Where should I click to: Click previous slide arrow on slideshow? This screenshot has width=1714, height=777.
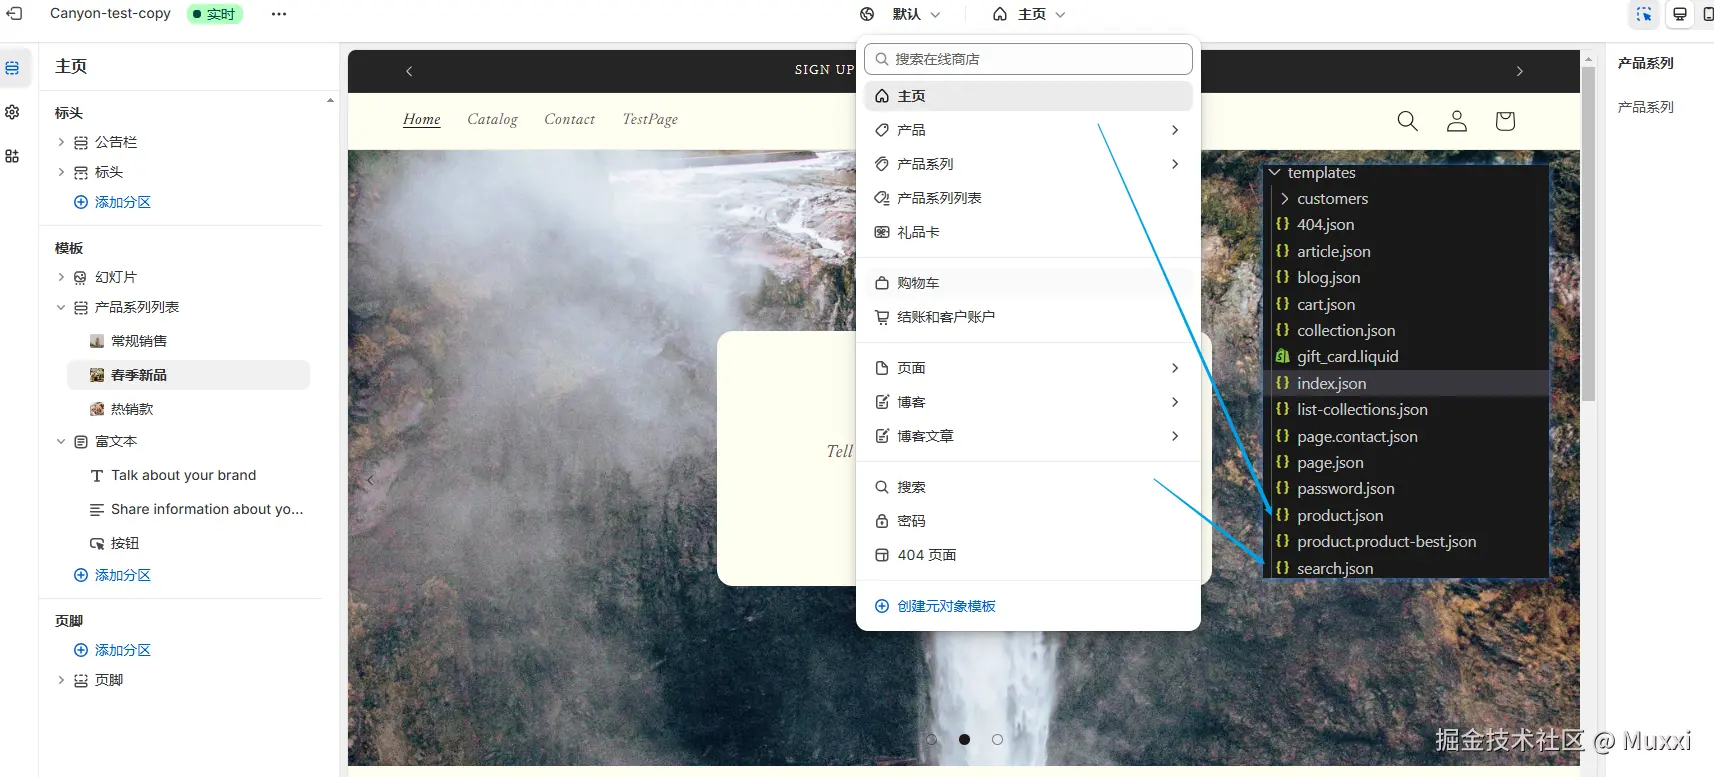tap(370, 480)
